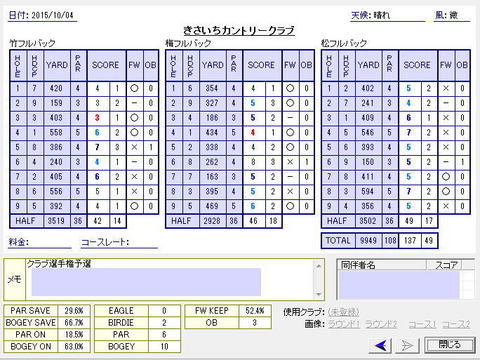Click the memo scrollbar down arrow

pos(319,294)
